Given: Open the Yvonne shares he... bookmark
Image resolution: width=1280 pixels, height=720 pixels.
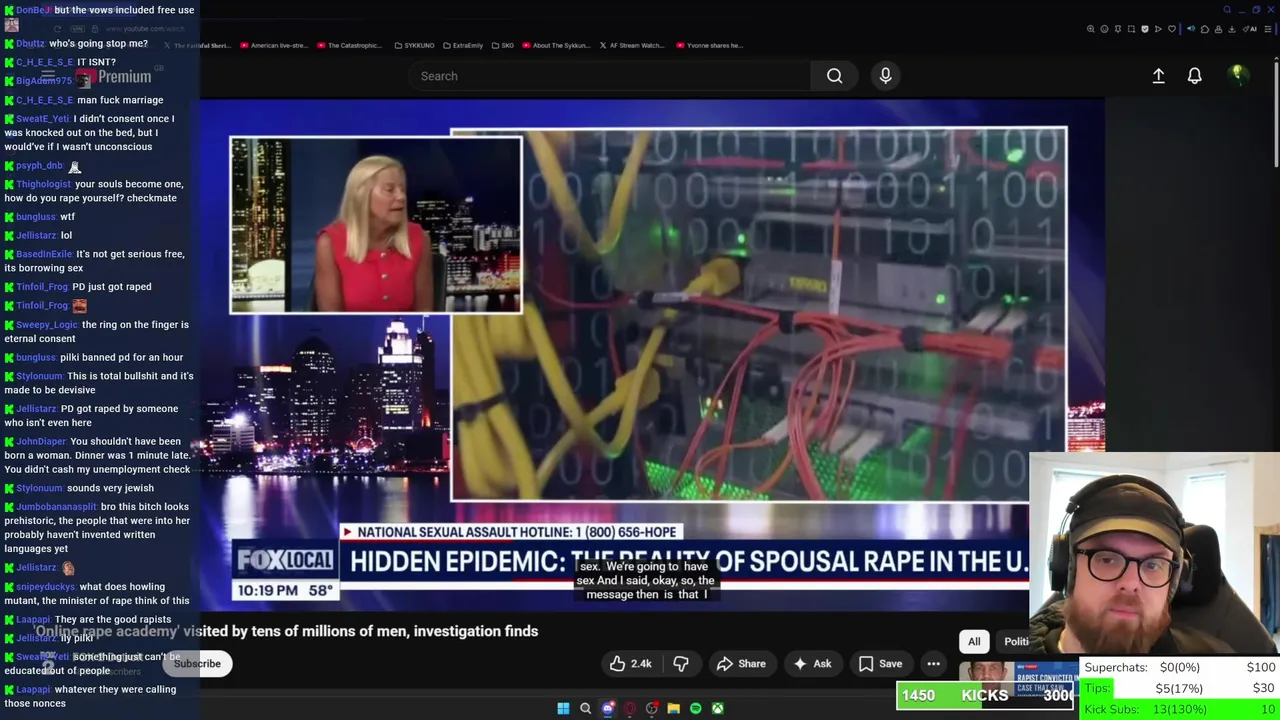Looking at the screenshot, I should pos(709,45).
